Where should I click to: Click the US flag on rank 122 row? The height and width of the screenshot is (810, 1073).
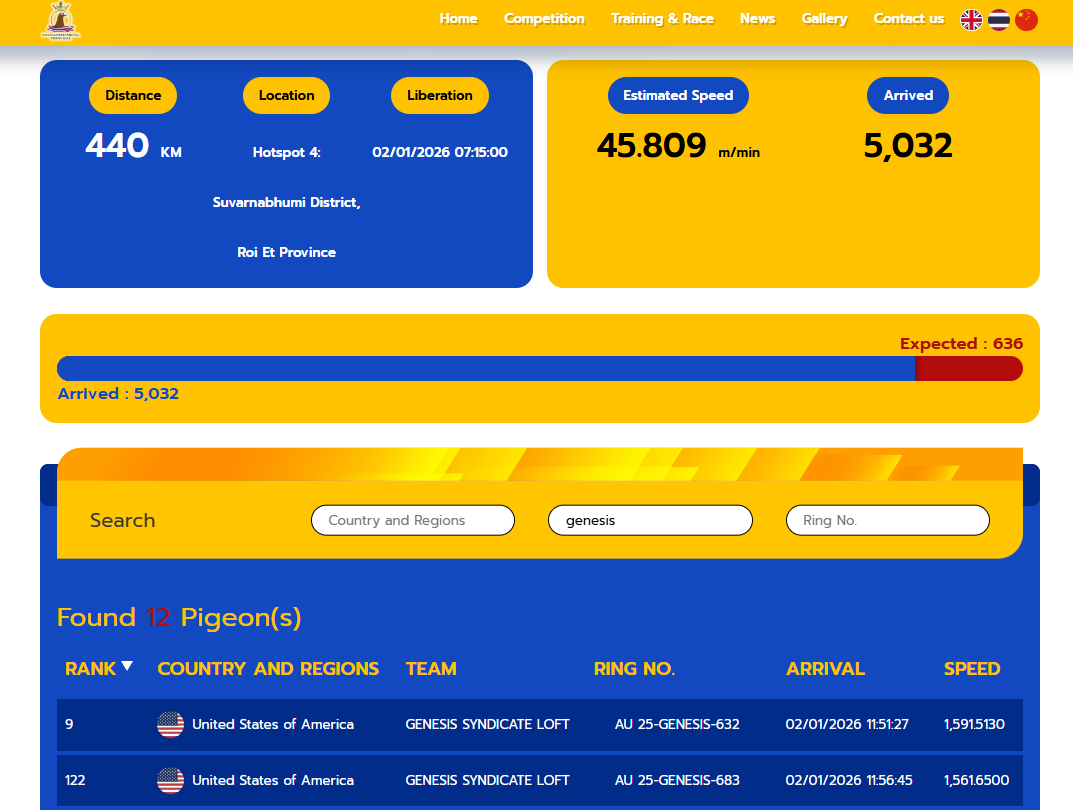(x=169, y=780)
